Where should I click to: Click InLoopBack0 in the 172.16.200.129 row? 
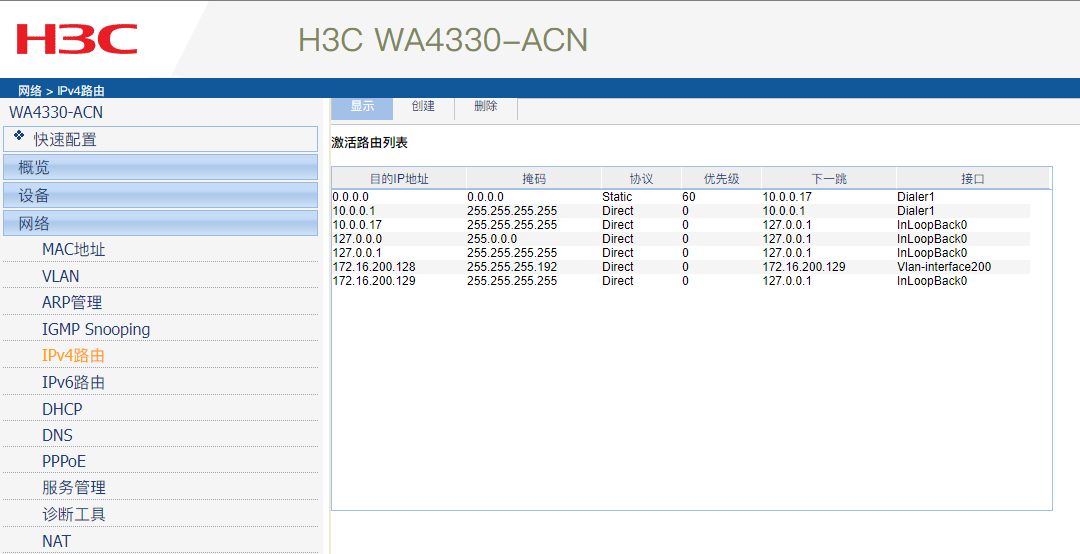[932, 281]
